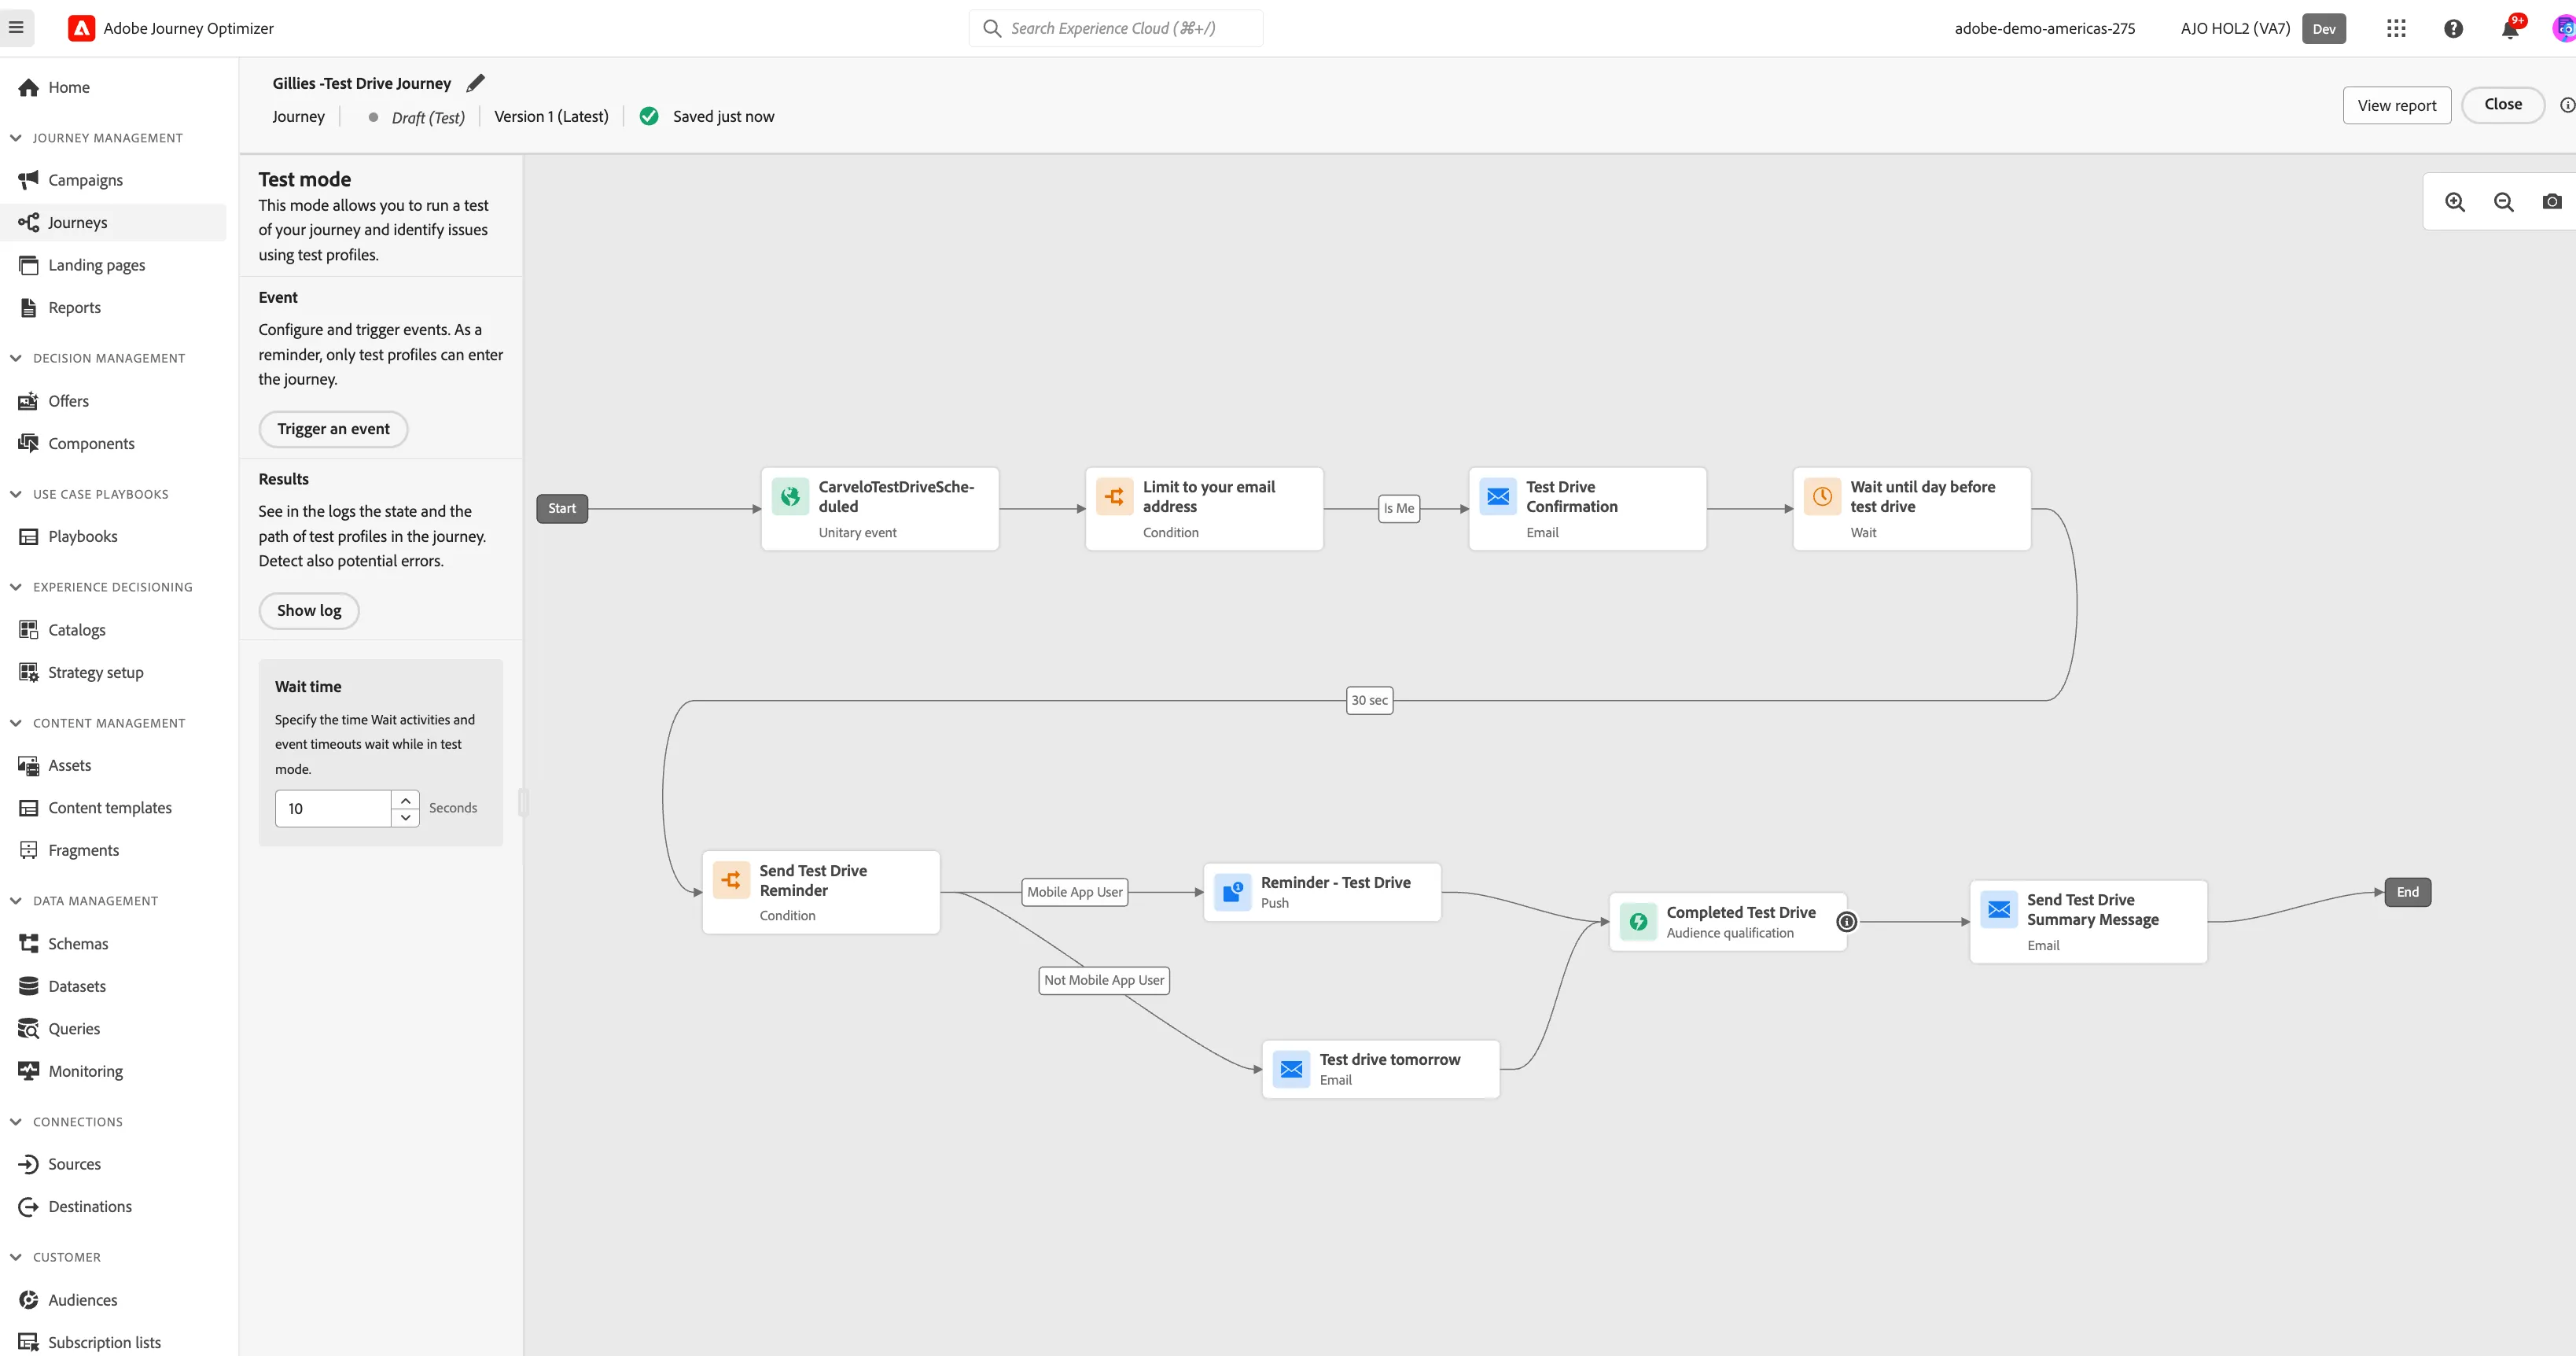Collapse the Experience Decisioning section
Screen dimensions: 2576x1356
16,587
